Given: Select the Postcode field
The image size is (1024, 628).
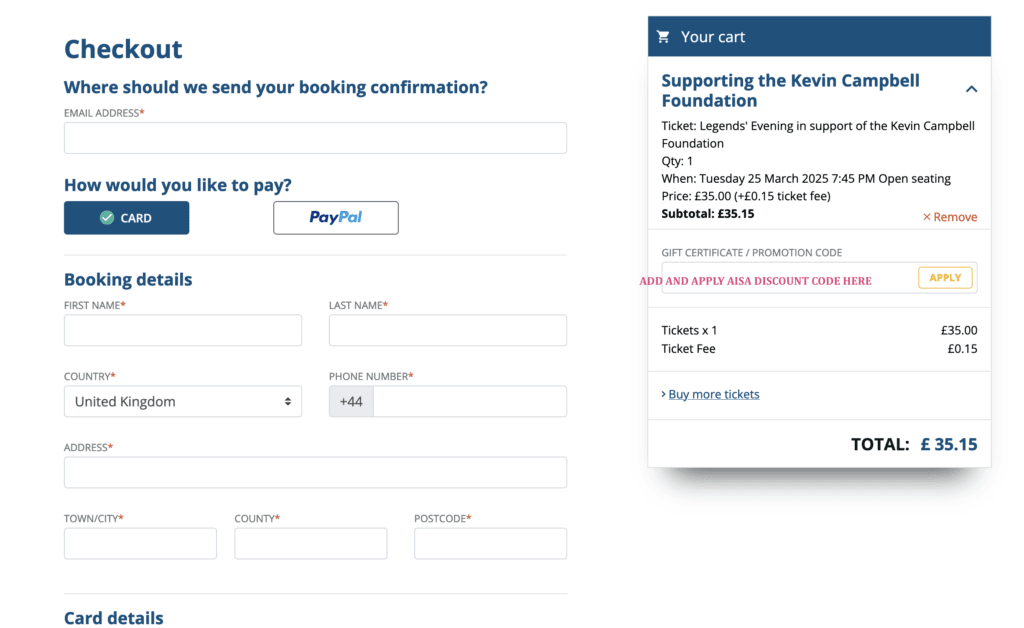Looking at the screenshot, I should tap(490, 544).
